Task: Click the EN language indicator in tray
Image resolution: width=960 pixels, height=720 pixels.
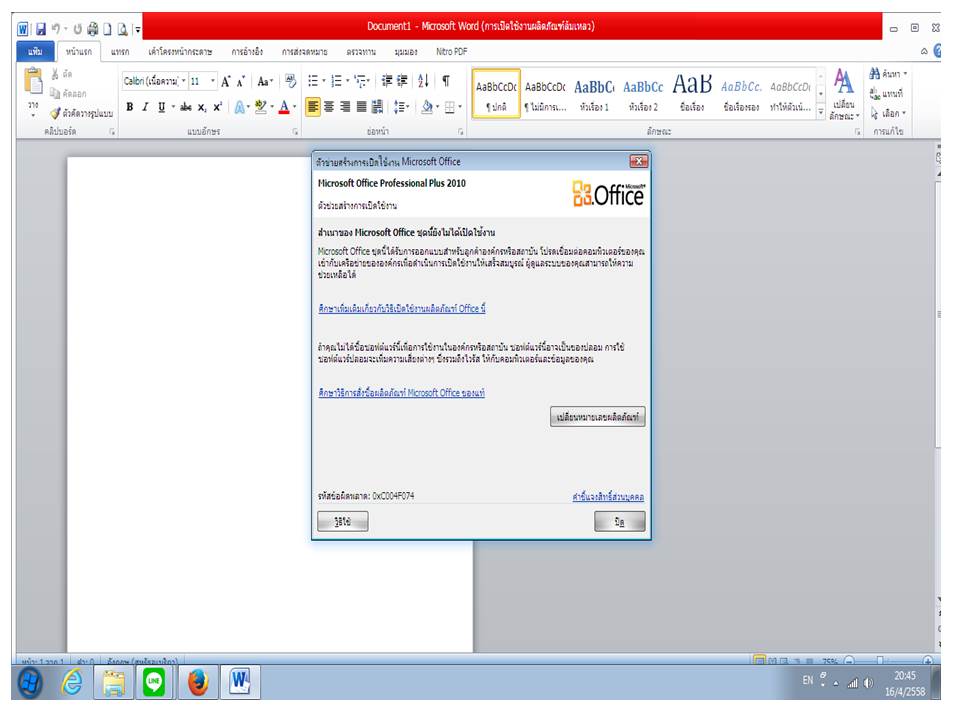Action: click(x=808, y=680)
